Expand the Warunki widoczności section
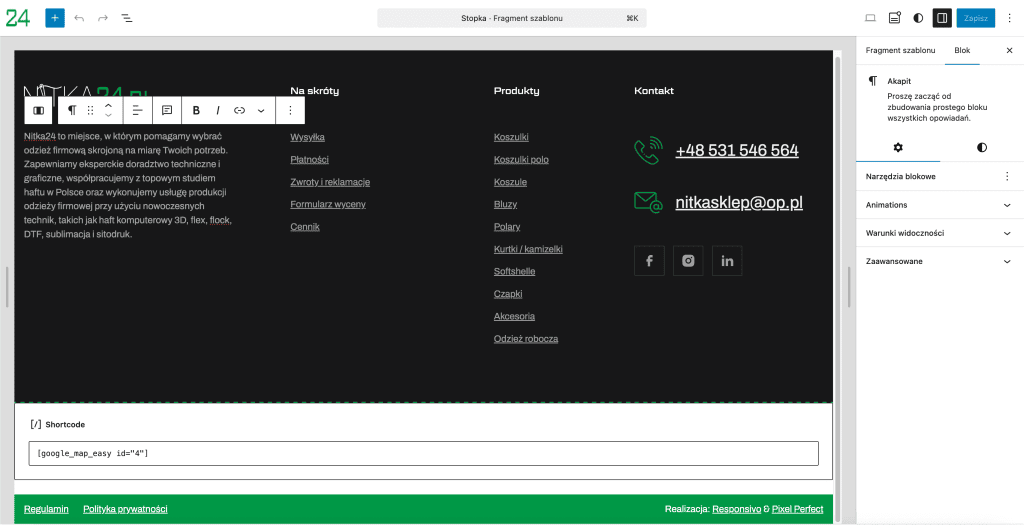Viewport: 1024px width, 525px height. (x=939, y=233)
